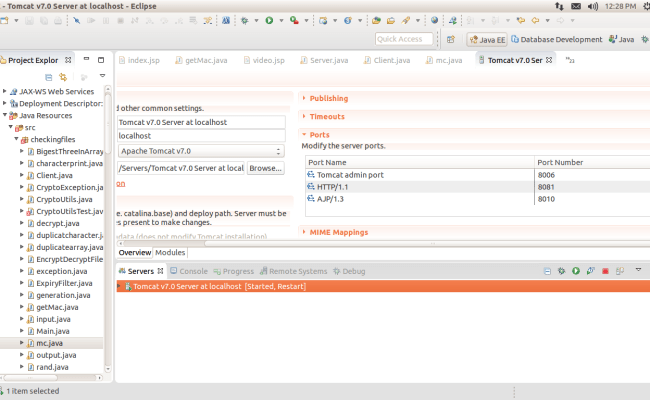Viewport: 650px width, 400px height.
Task: Click the Servers view collapse icon
Action: click(547, 271)
